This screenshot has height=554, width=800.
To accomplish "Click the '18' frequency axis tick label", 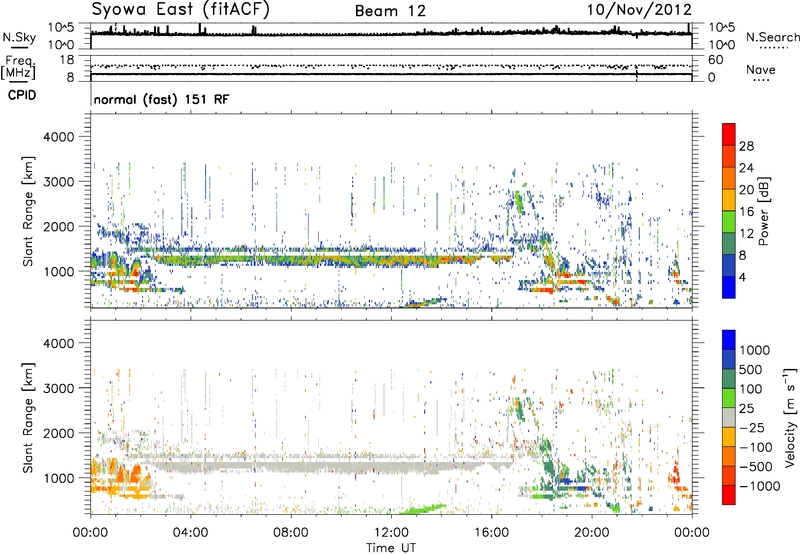I will click(67, 60).
